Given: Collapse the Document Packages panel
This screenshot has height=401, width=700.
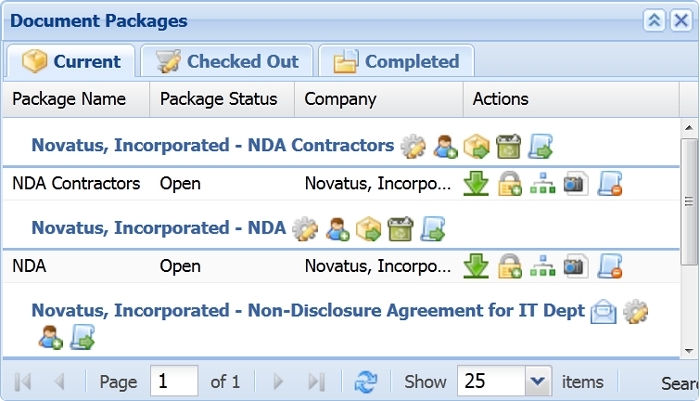Looking at the screenshot, I should [654, 21].
